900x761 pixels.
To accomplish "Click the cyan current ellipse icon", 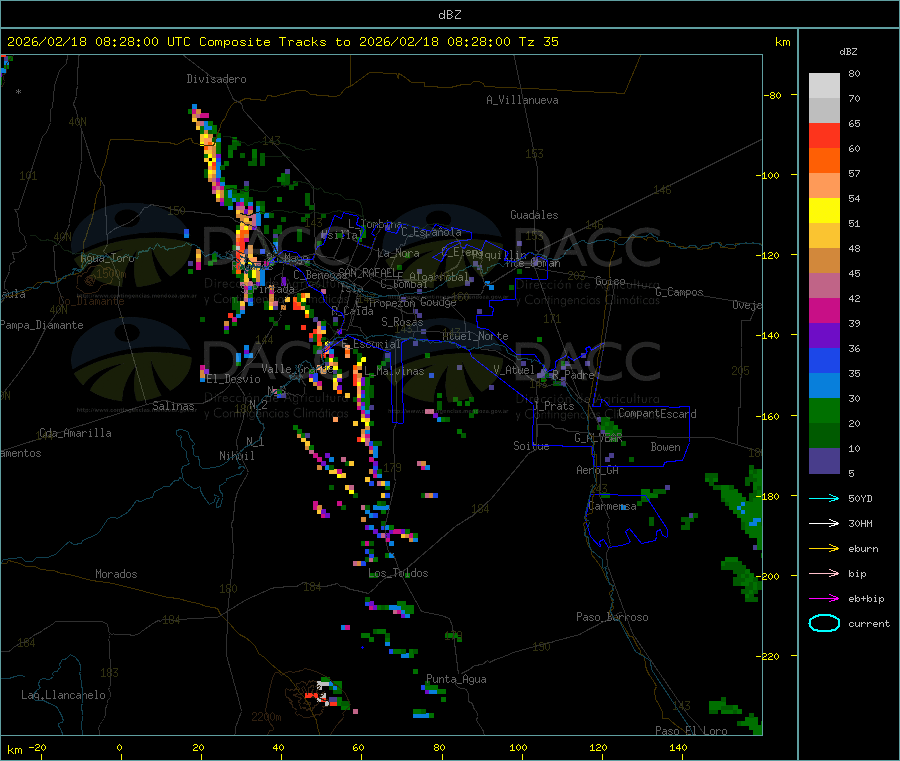I will click(824, 623).
